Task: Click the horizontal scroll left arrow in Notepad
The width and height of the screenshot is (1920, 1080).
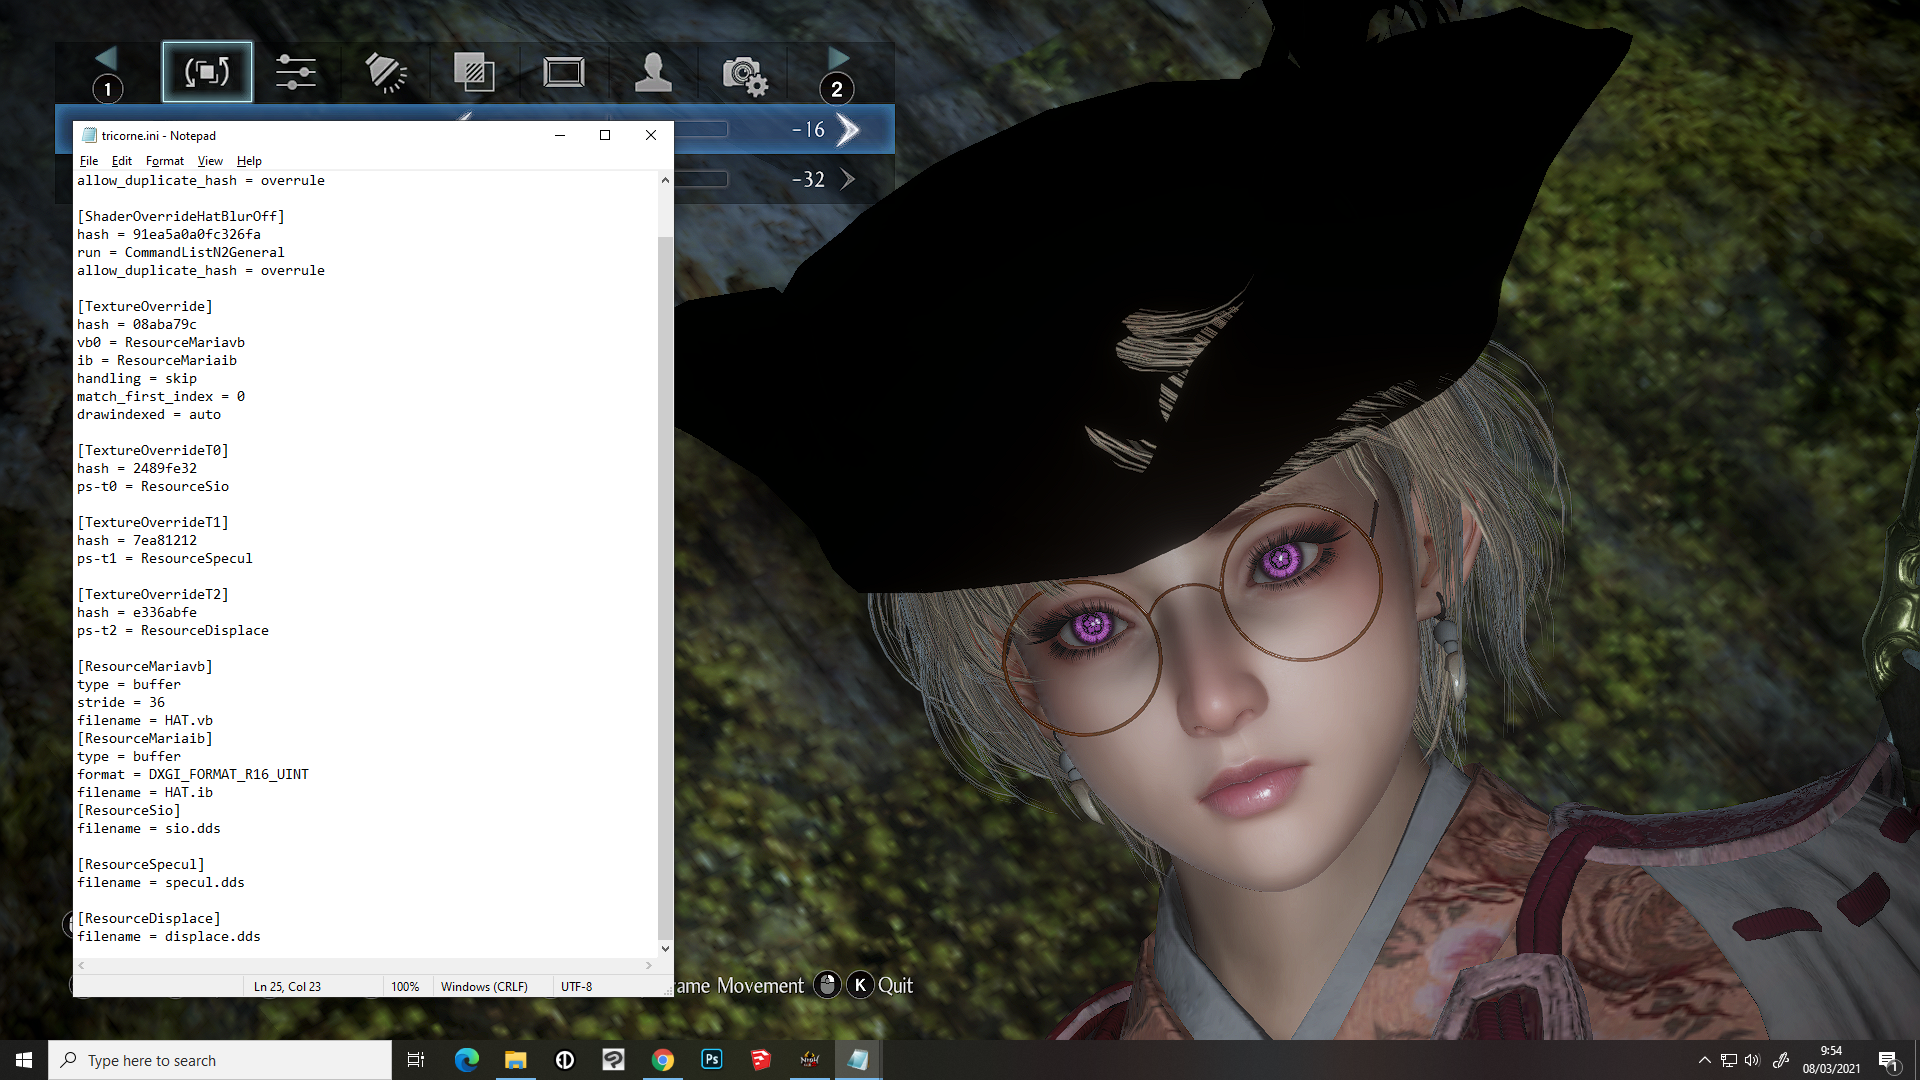Action: click(81, 966)
